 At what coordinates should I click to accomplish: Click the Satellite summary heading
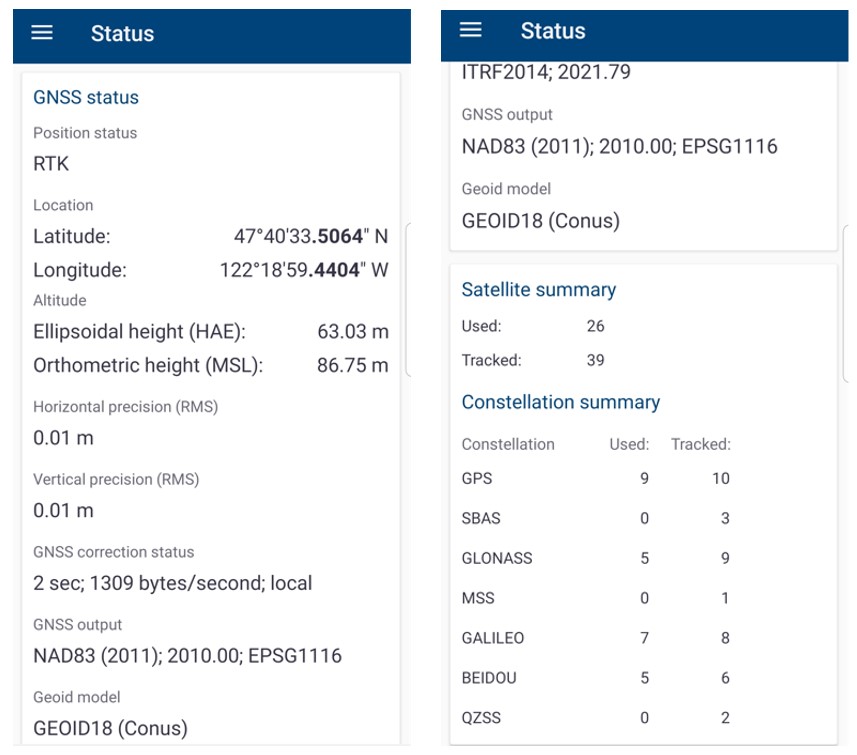point(538,290)
